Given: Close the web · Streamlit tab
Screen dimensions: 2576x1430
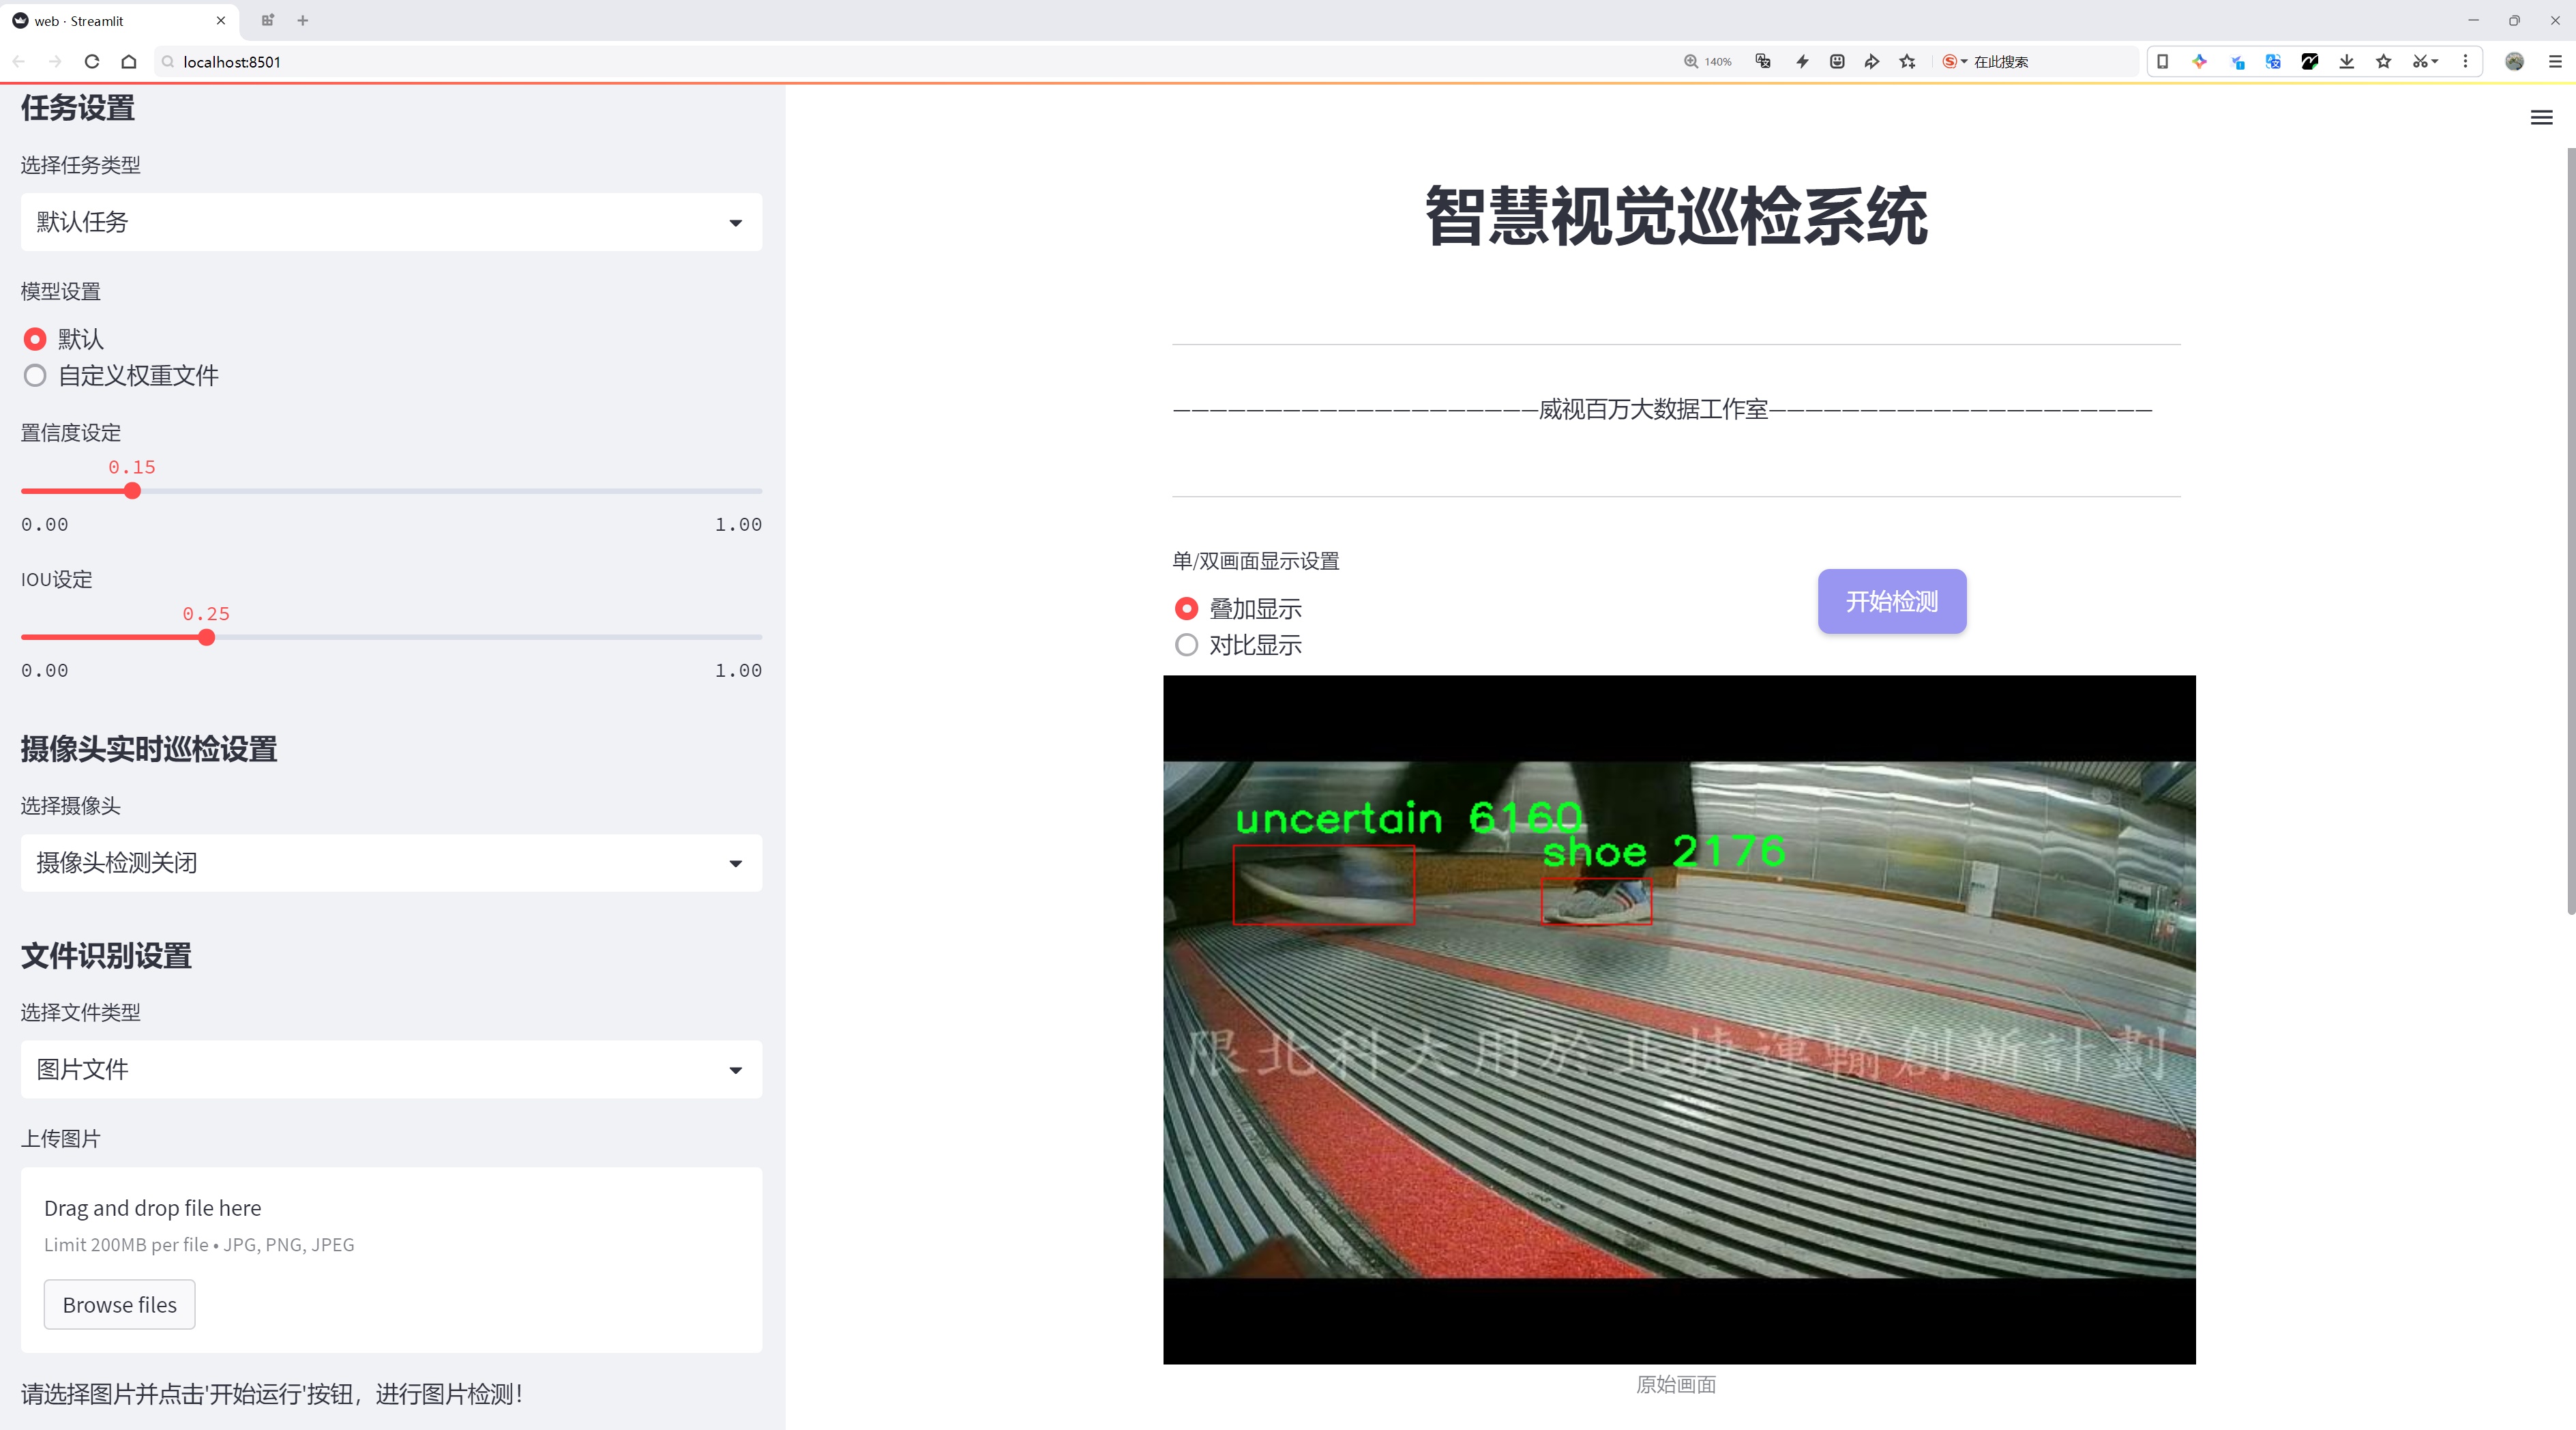Looking at the screenshot, I should (x=221, y=20).
